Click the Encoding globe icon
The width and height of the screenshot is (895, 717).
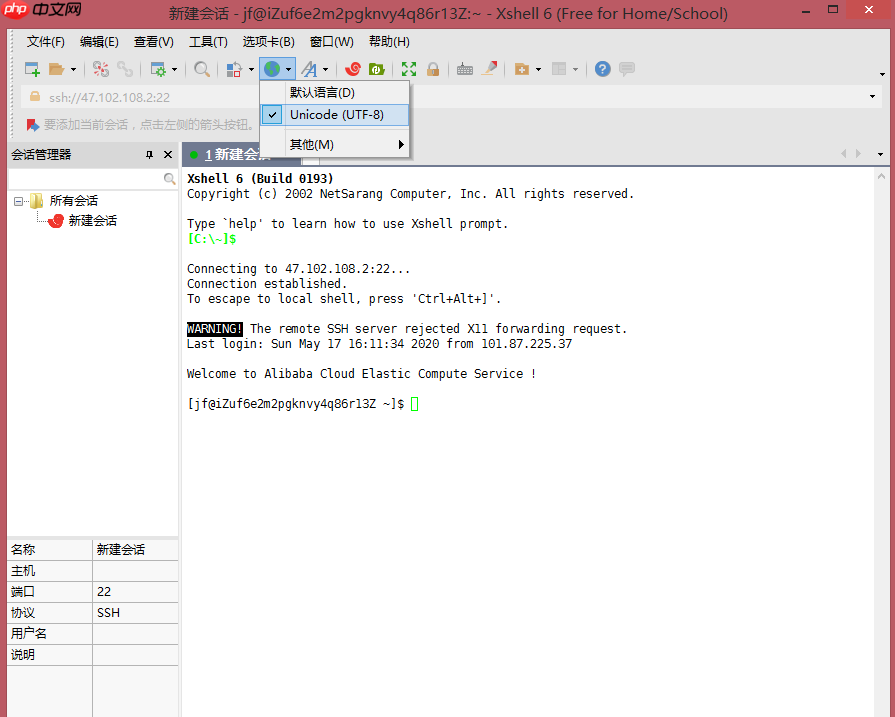pos(272,69)
